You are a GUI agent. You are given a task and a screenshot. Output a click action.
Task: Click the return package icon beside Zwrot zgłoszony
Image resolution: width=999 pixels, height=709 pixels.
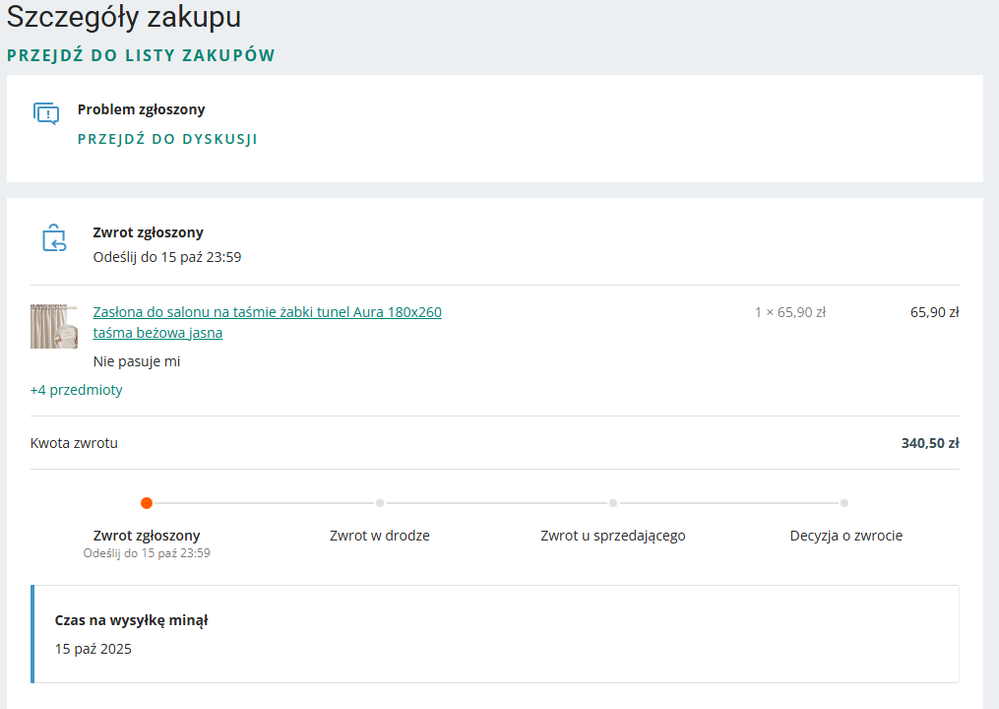pyautogui.click(x=53, y=239)
